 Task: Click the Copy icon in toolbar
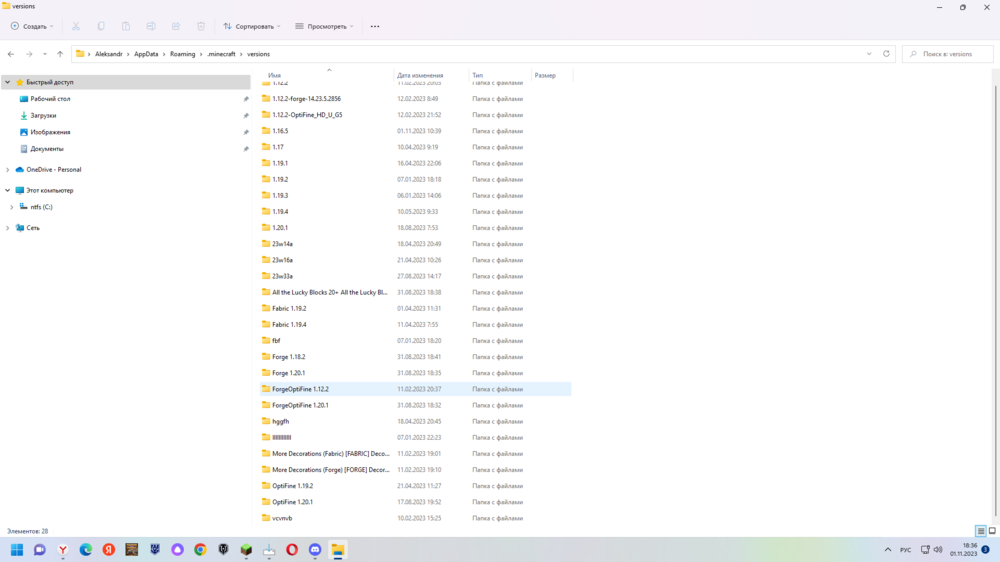pyautogui.click(x=101, y=26)
